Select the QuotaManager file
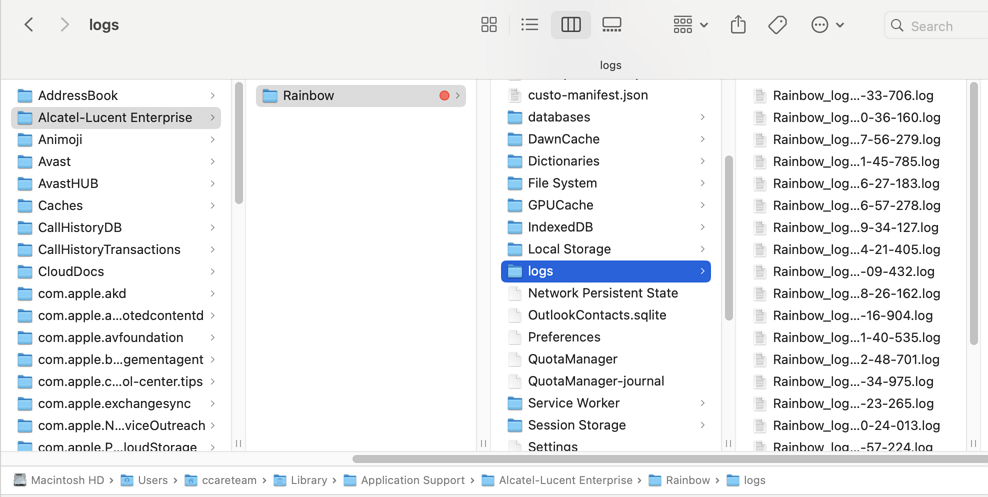 [x=606, y=359]
